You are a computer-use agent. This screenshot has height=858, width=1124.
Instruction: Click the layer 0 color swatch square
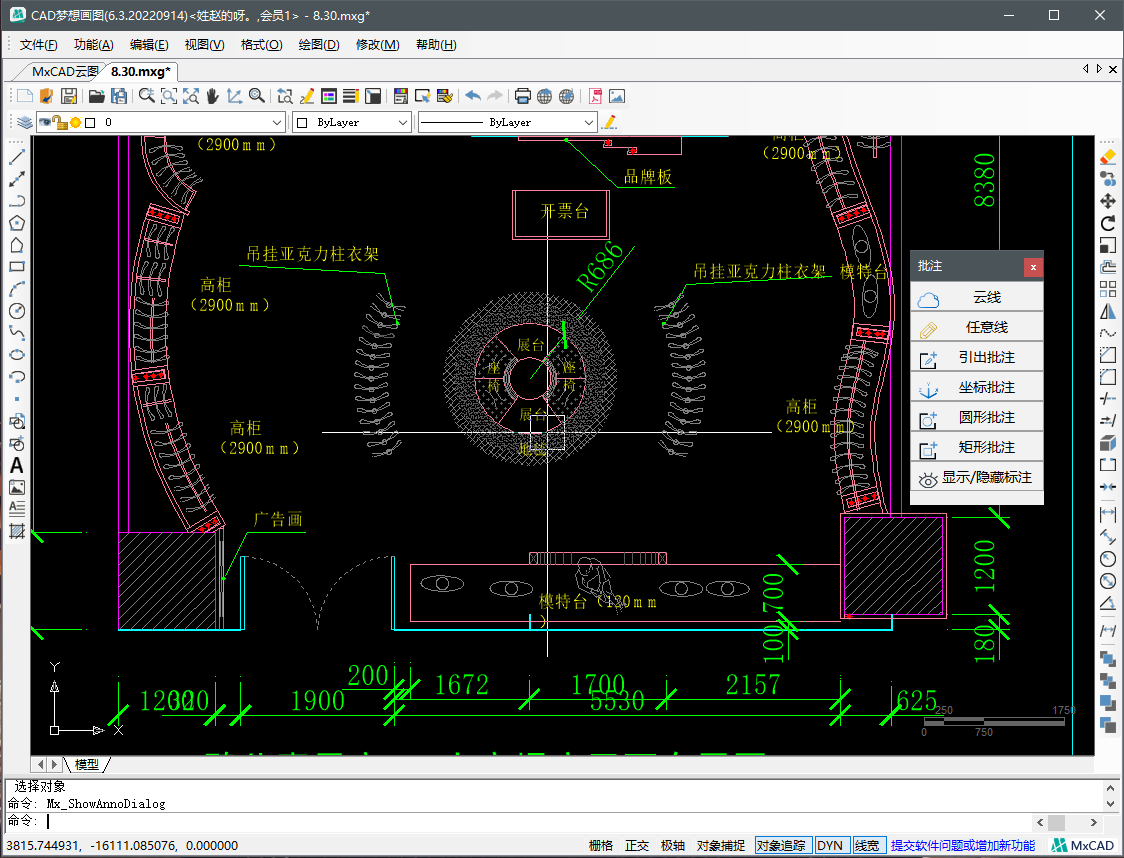point(90,123)
